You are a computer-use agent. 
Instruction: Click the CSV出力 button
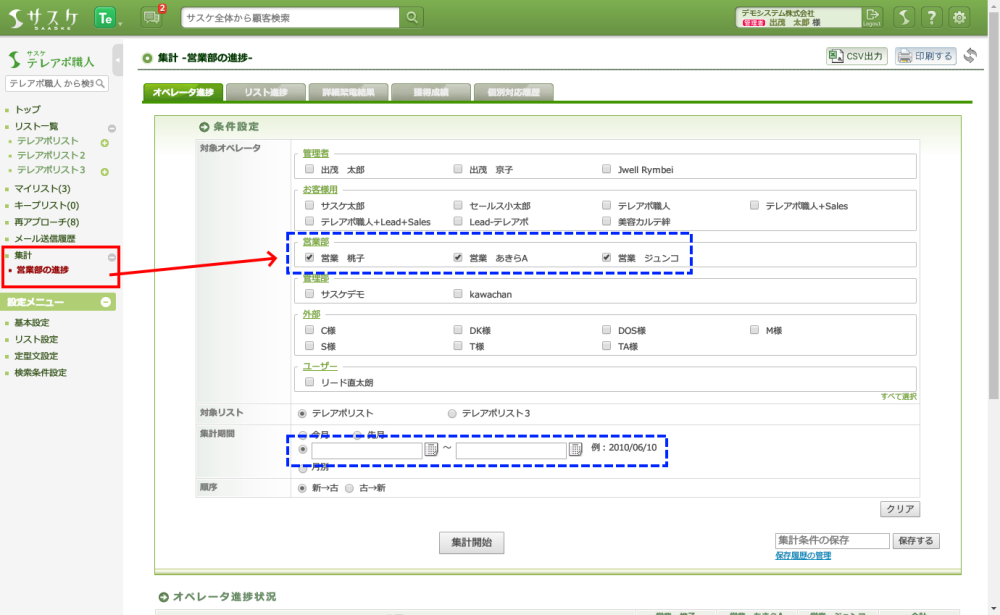click(857, 56)
